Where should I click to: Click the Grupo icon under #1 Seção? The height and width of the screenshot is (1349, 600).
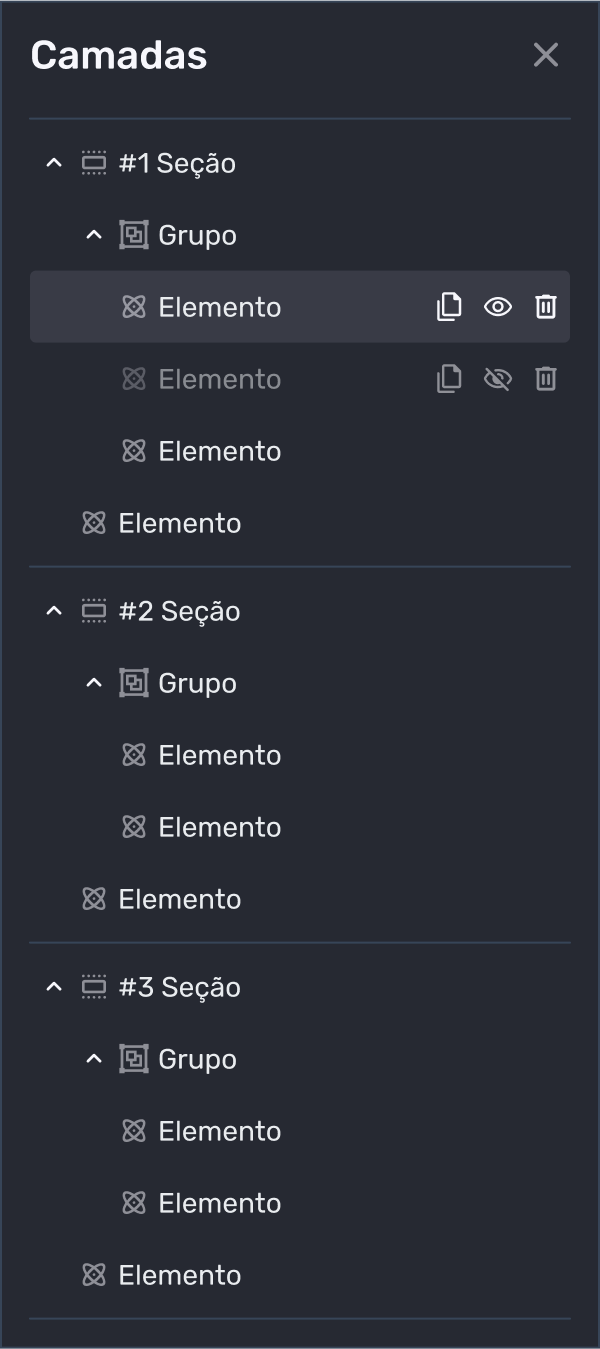click(x=134, y=235)
